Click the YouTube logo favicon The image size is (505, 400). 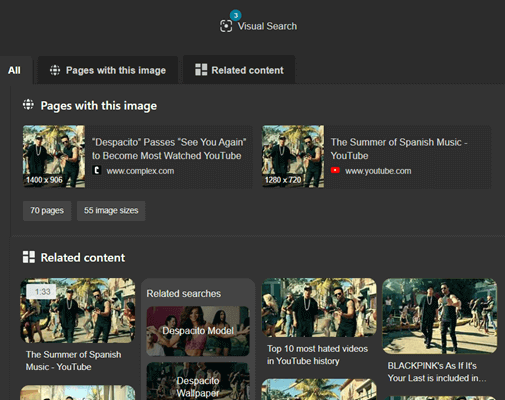(x=335, y=170)
